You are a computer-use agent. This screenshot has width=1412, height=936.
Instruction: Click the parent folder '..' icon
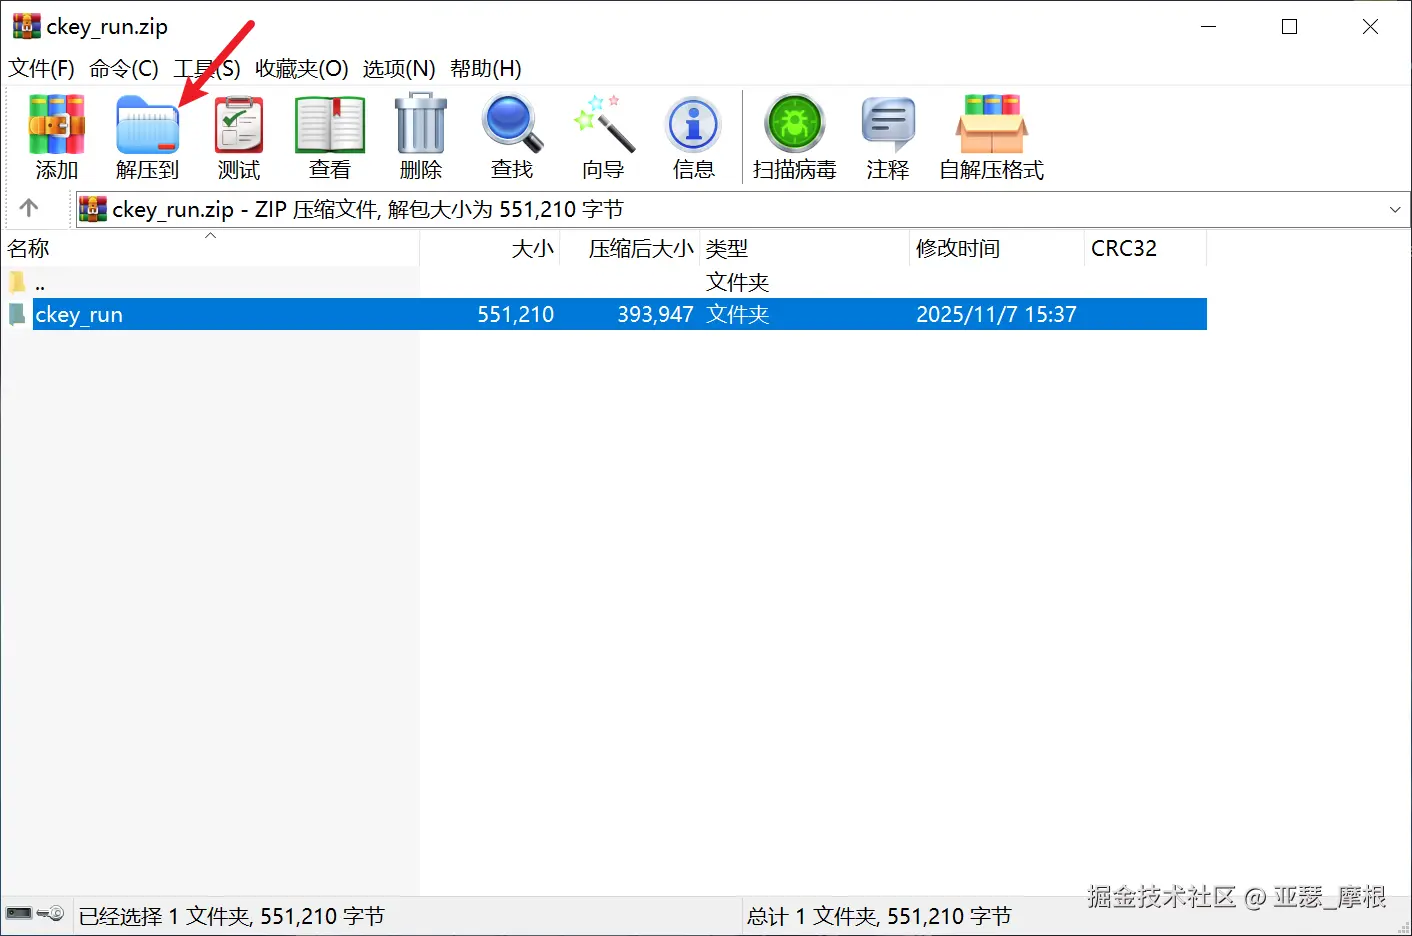pyautogui.click(x=17, y=282)
